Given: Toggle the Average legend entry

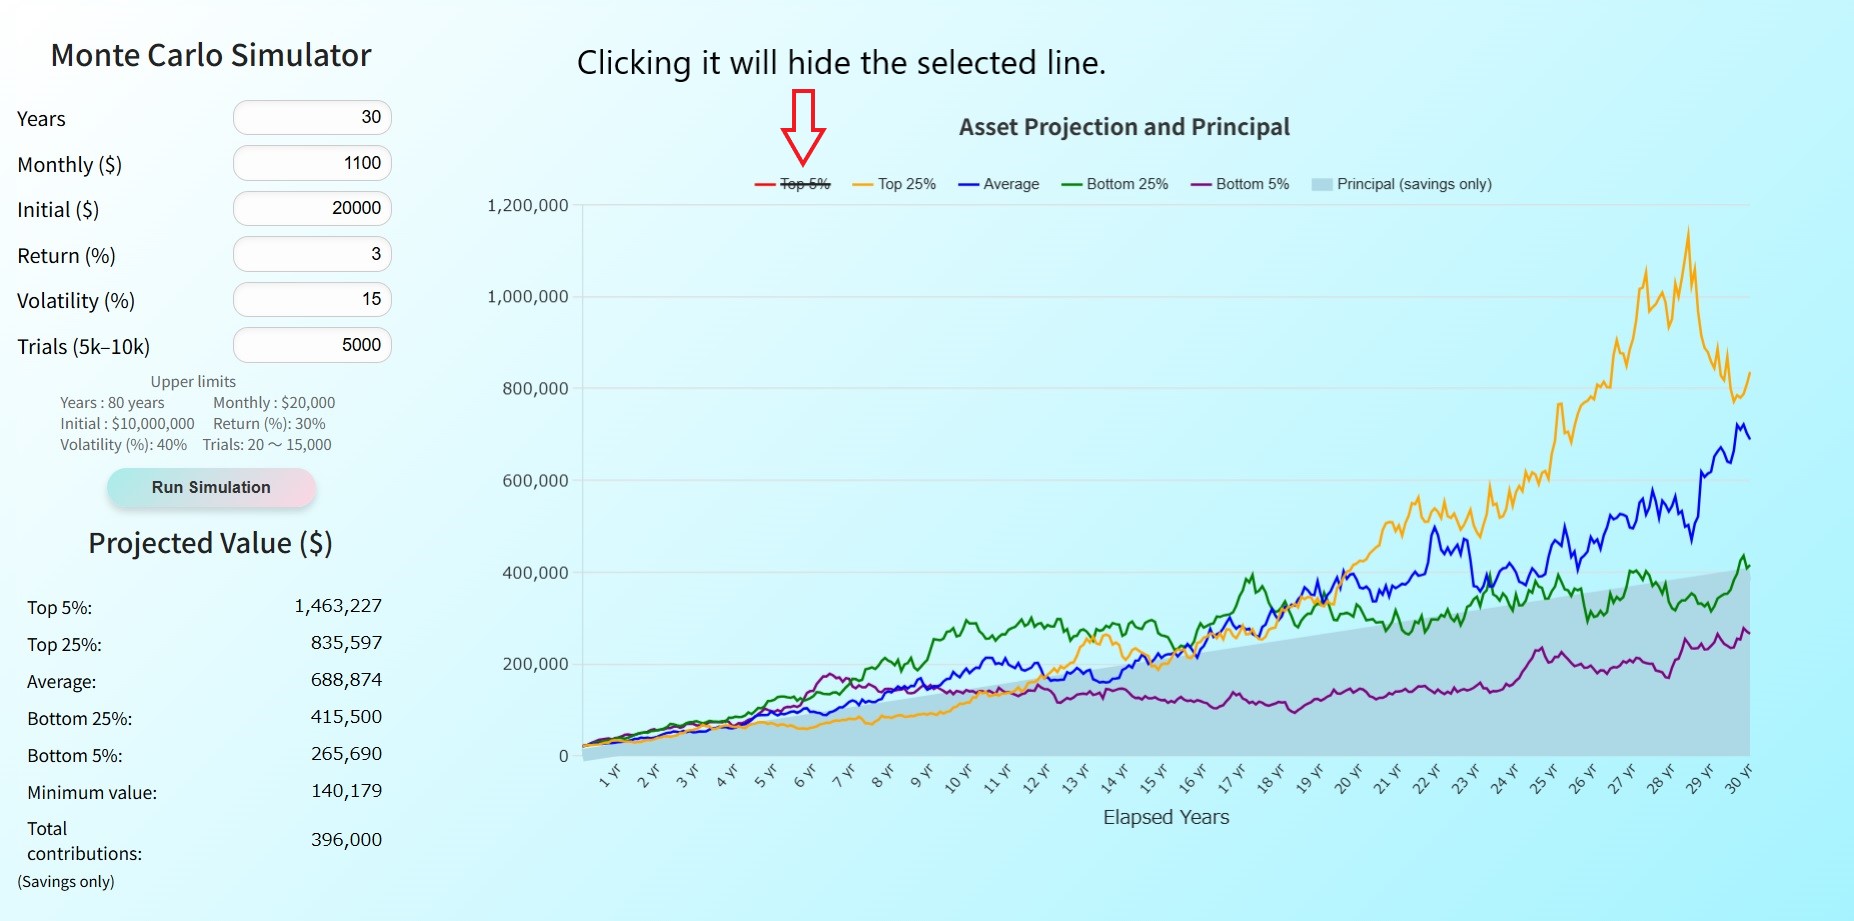Looking at the screenshot, I should pyautogui.click(x=1010, y=184).
